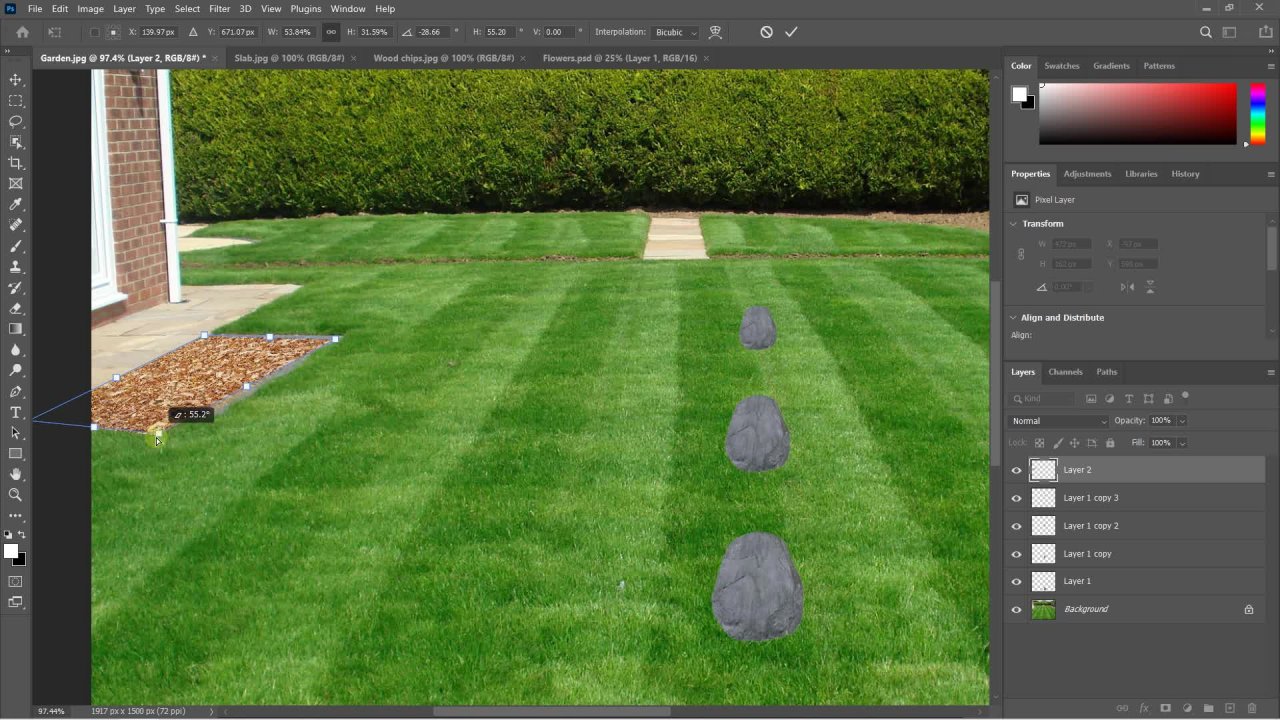Switch to the Channels tab

1065,372
